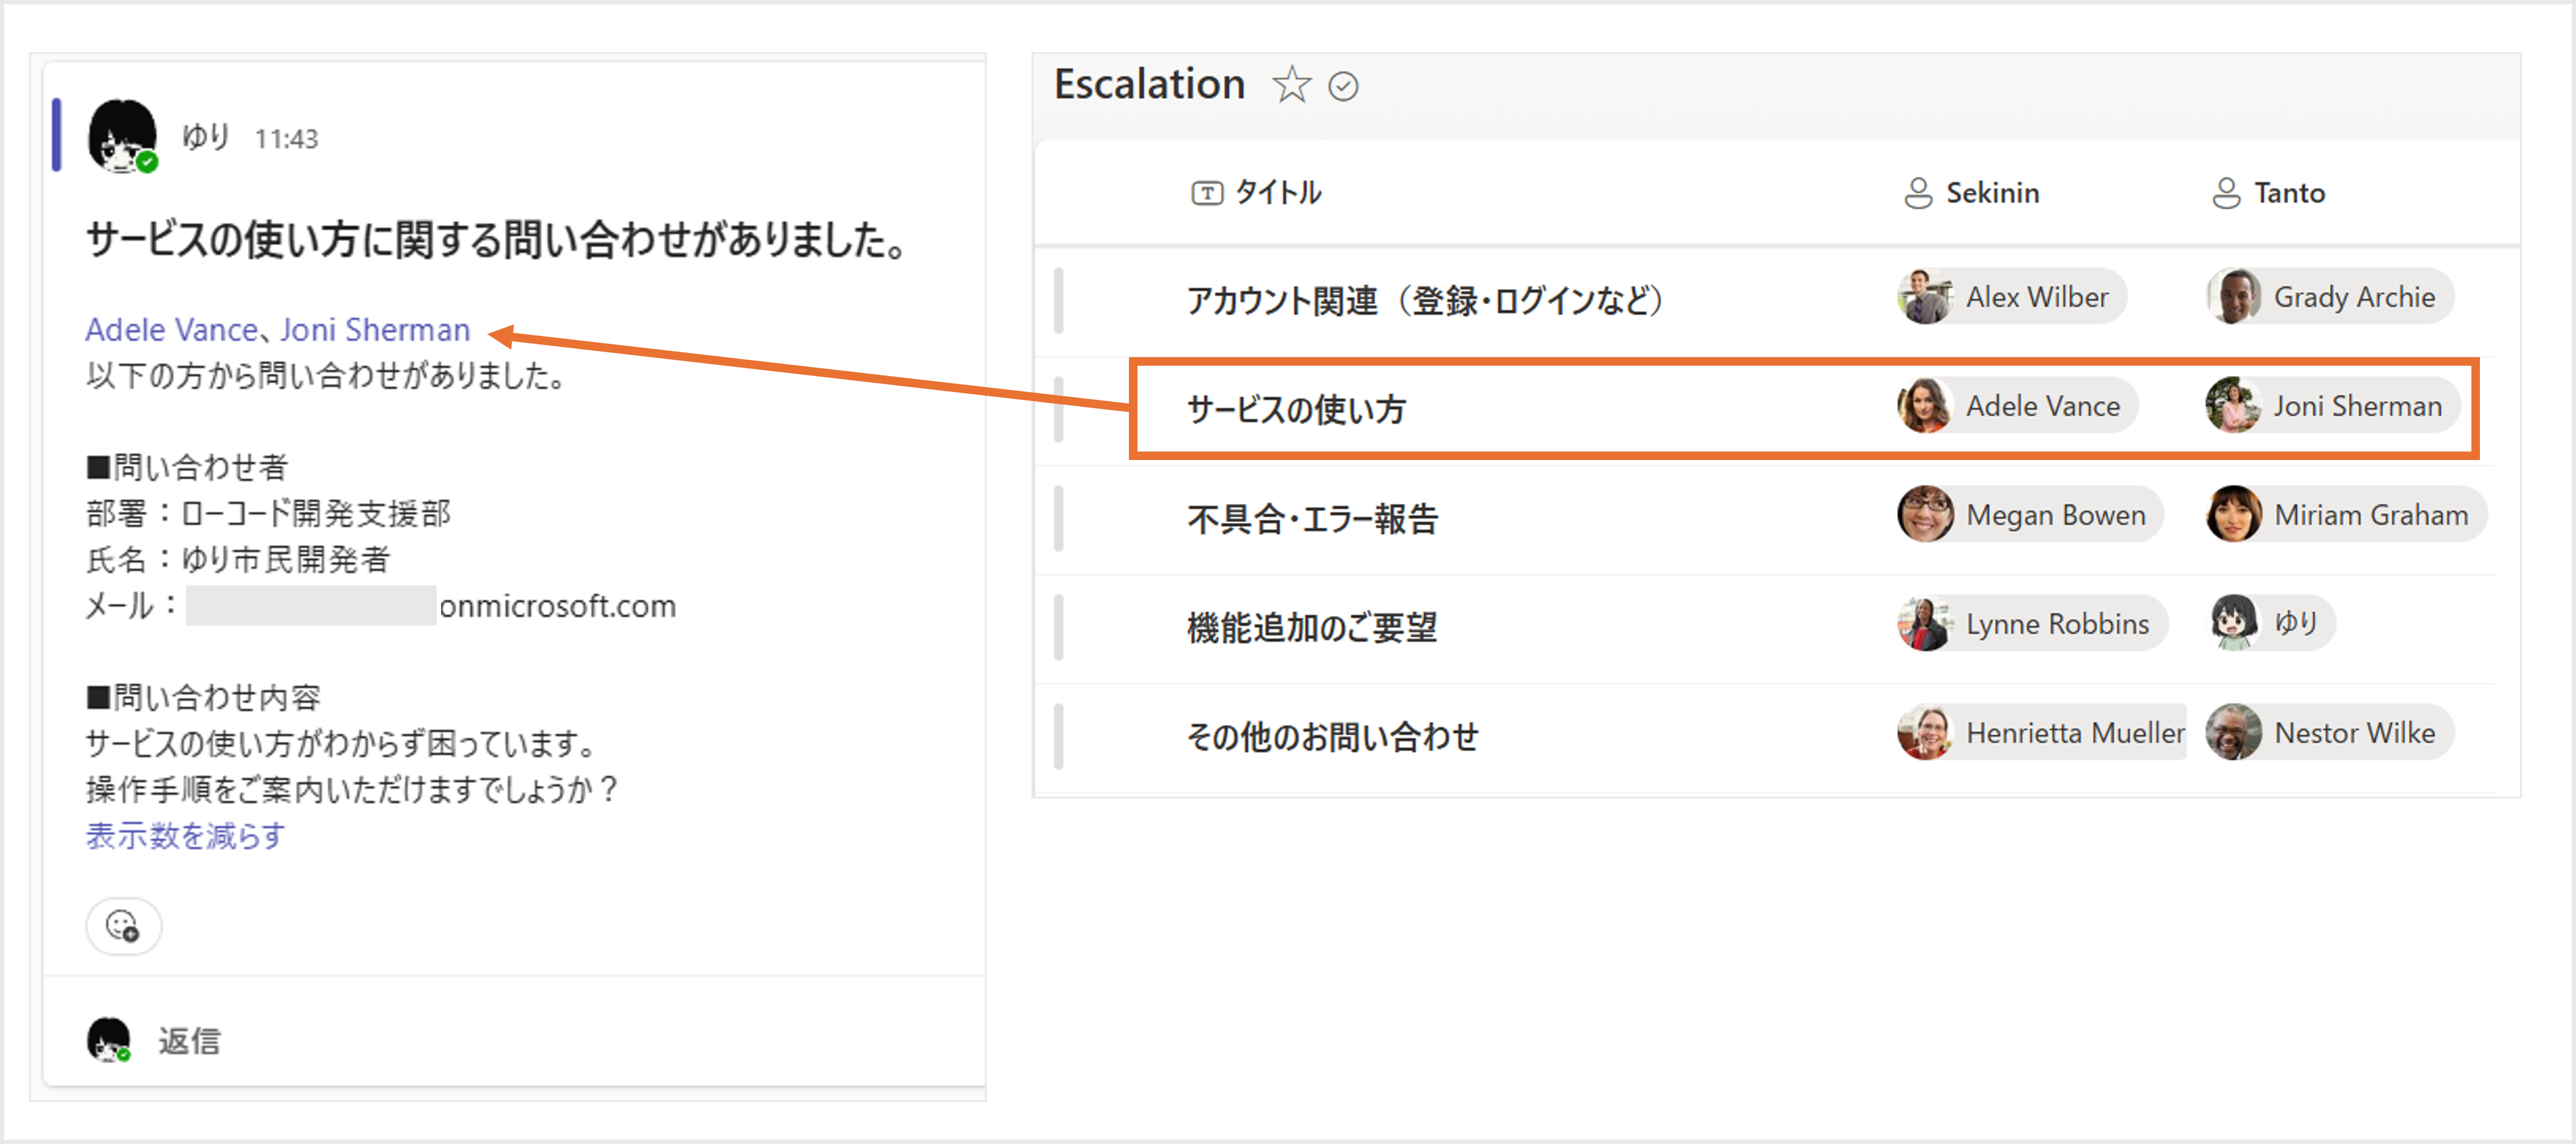The image size is (2576, 1144).
Task: Click ゆり's profile avatar at the top of the message
Action: coord(122,137)
